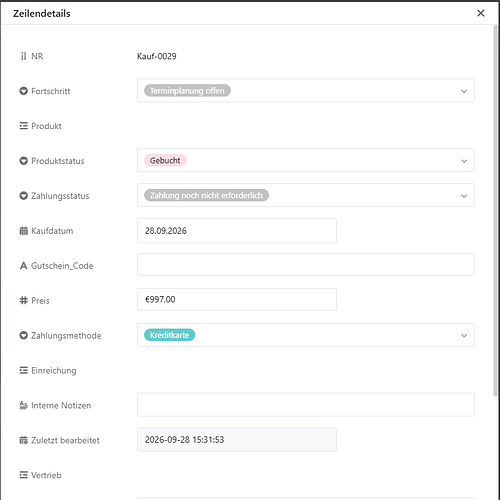Click the 'Zahlung noch nicht erforderlich' tag
The width and height of the screenshot is (500, 500).
point(206,195)
